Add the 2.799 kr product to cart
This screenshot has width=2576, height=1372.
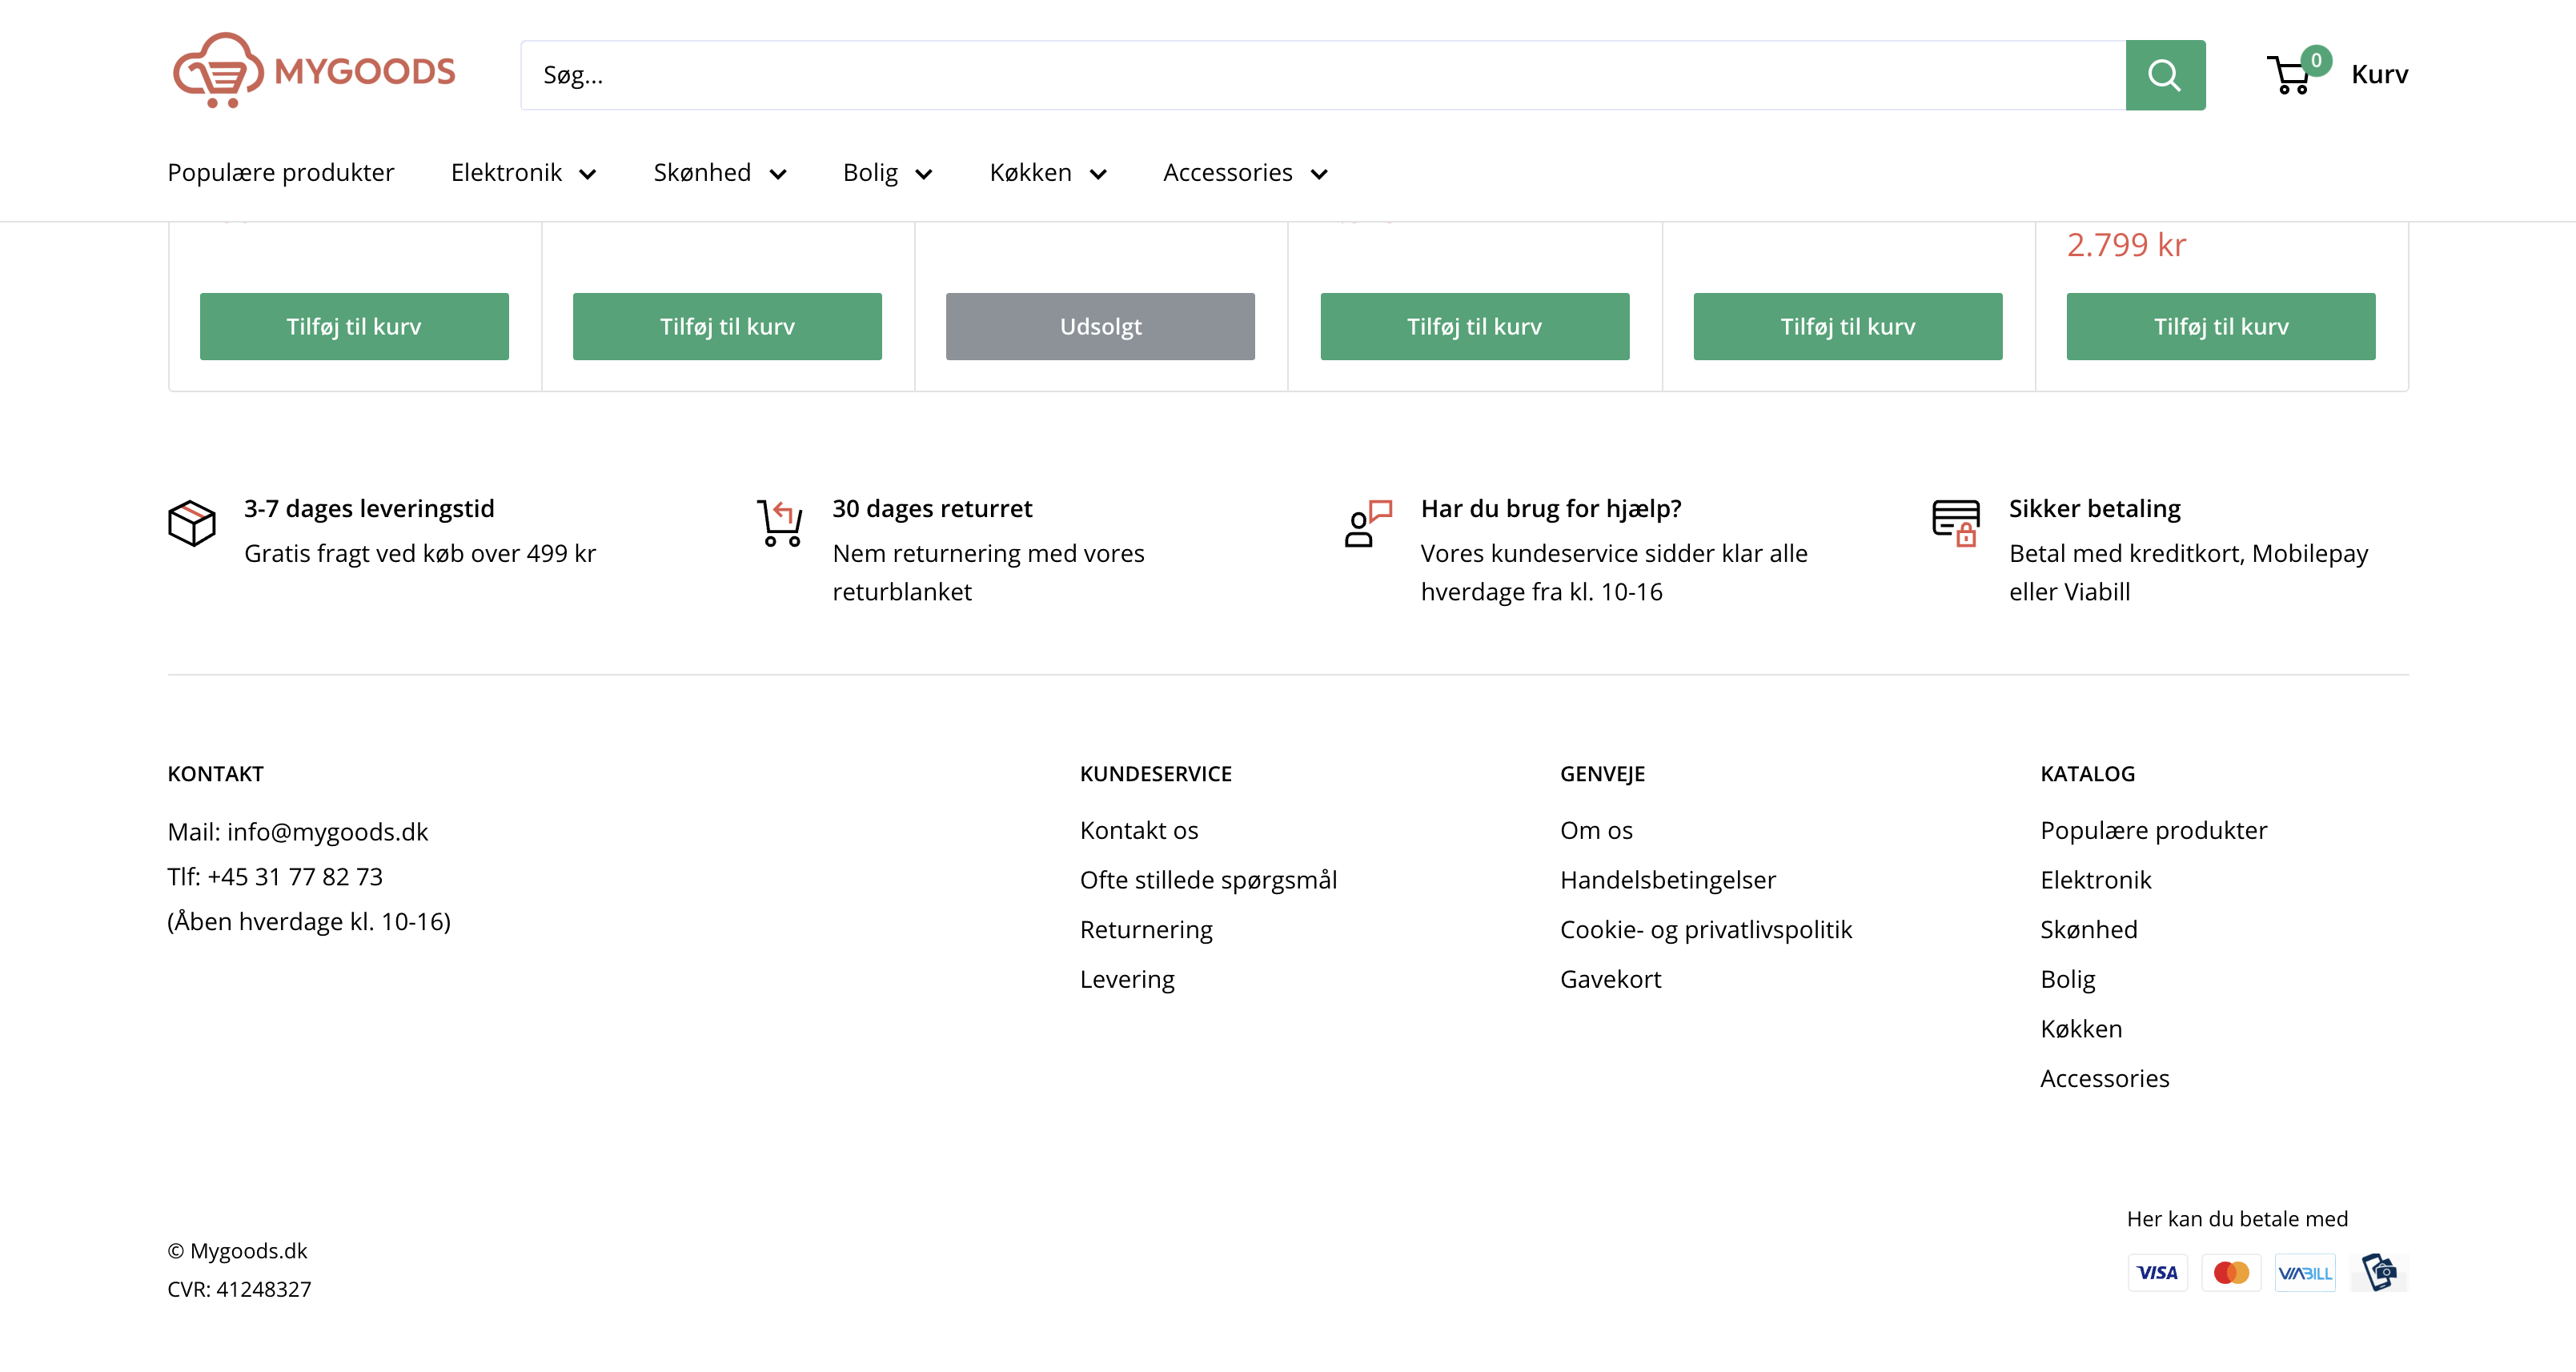coord(2220,326)
